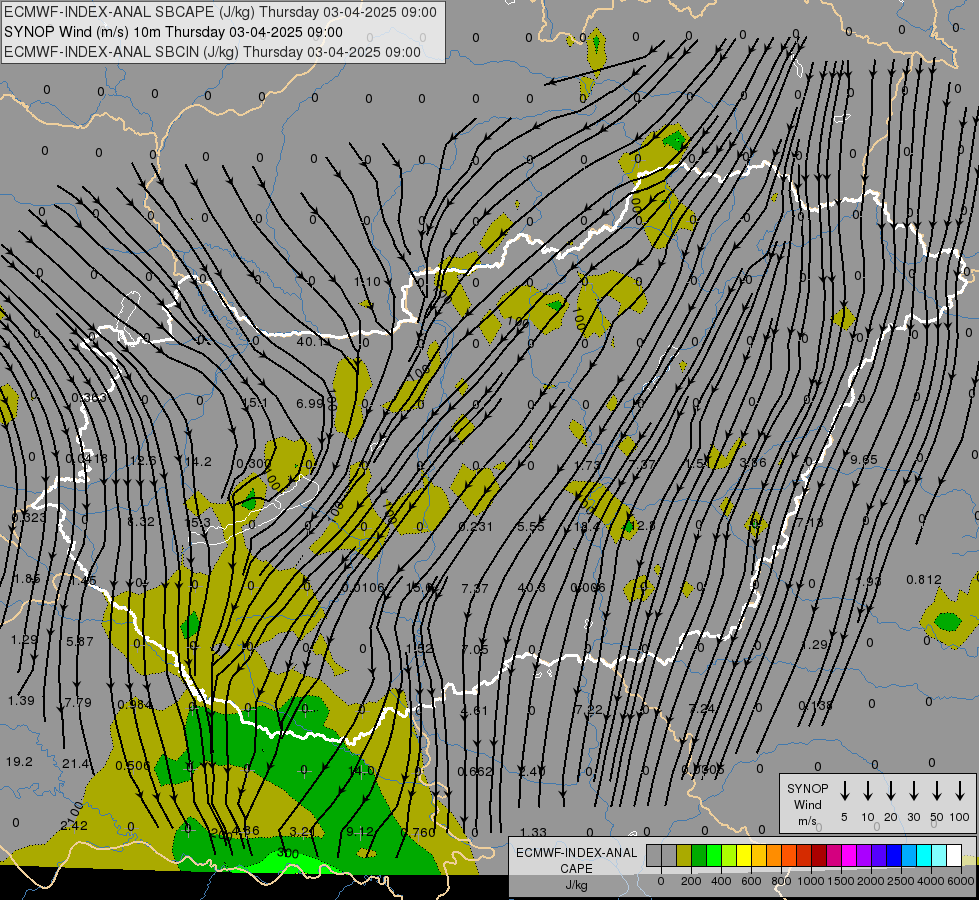Pick the olive CAPE legend swatch
This screenshot has height=900, width=979.
684,856
